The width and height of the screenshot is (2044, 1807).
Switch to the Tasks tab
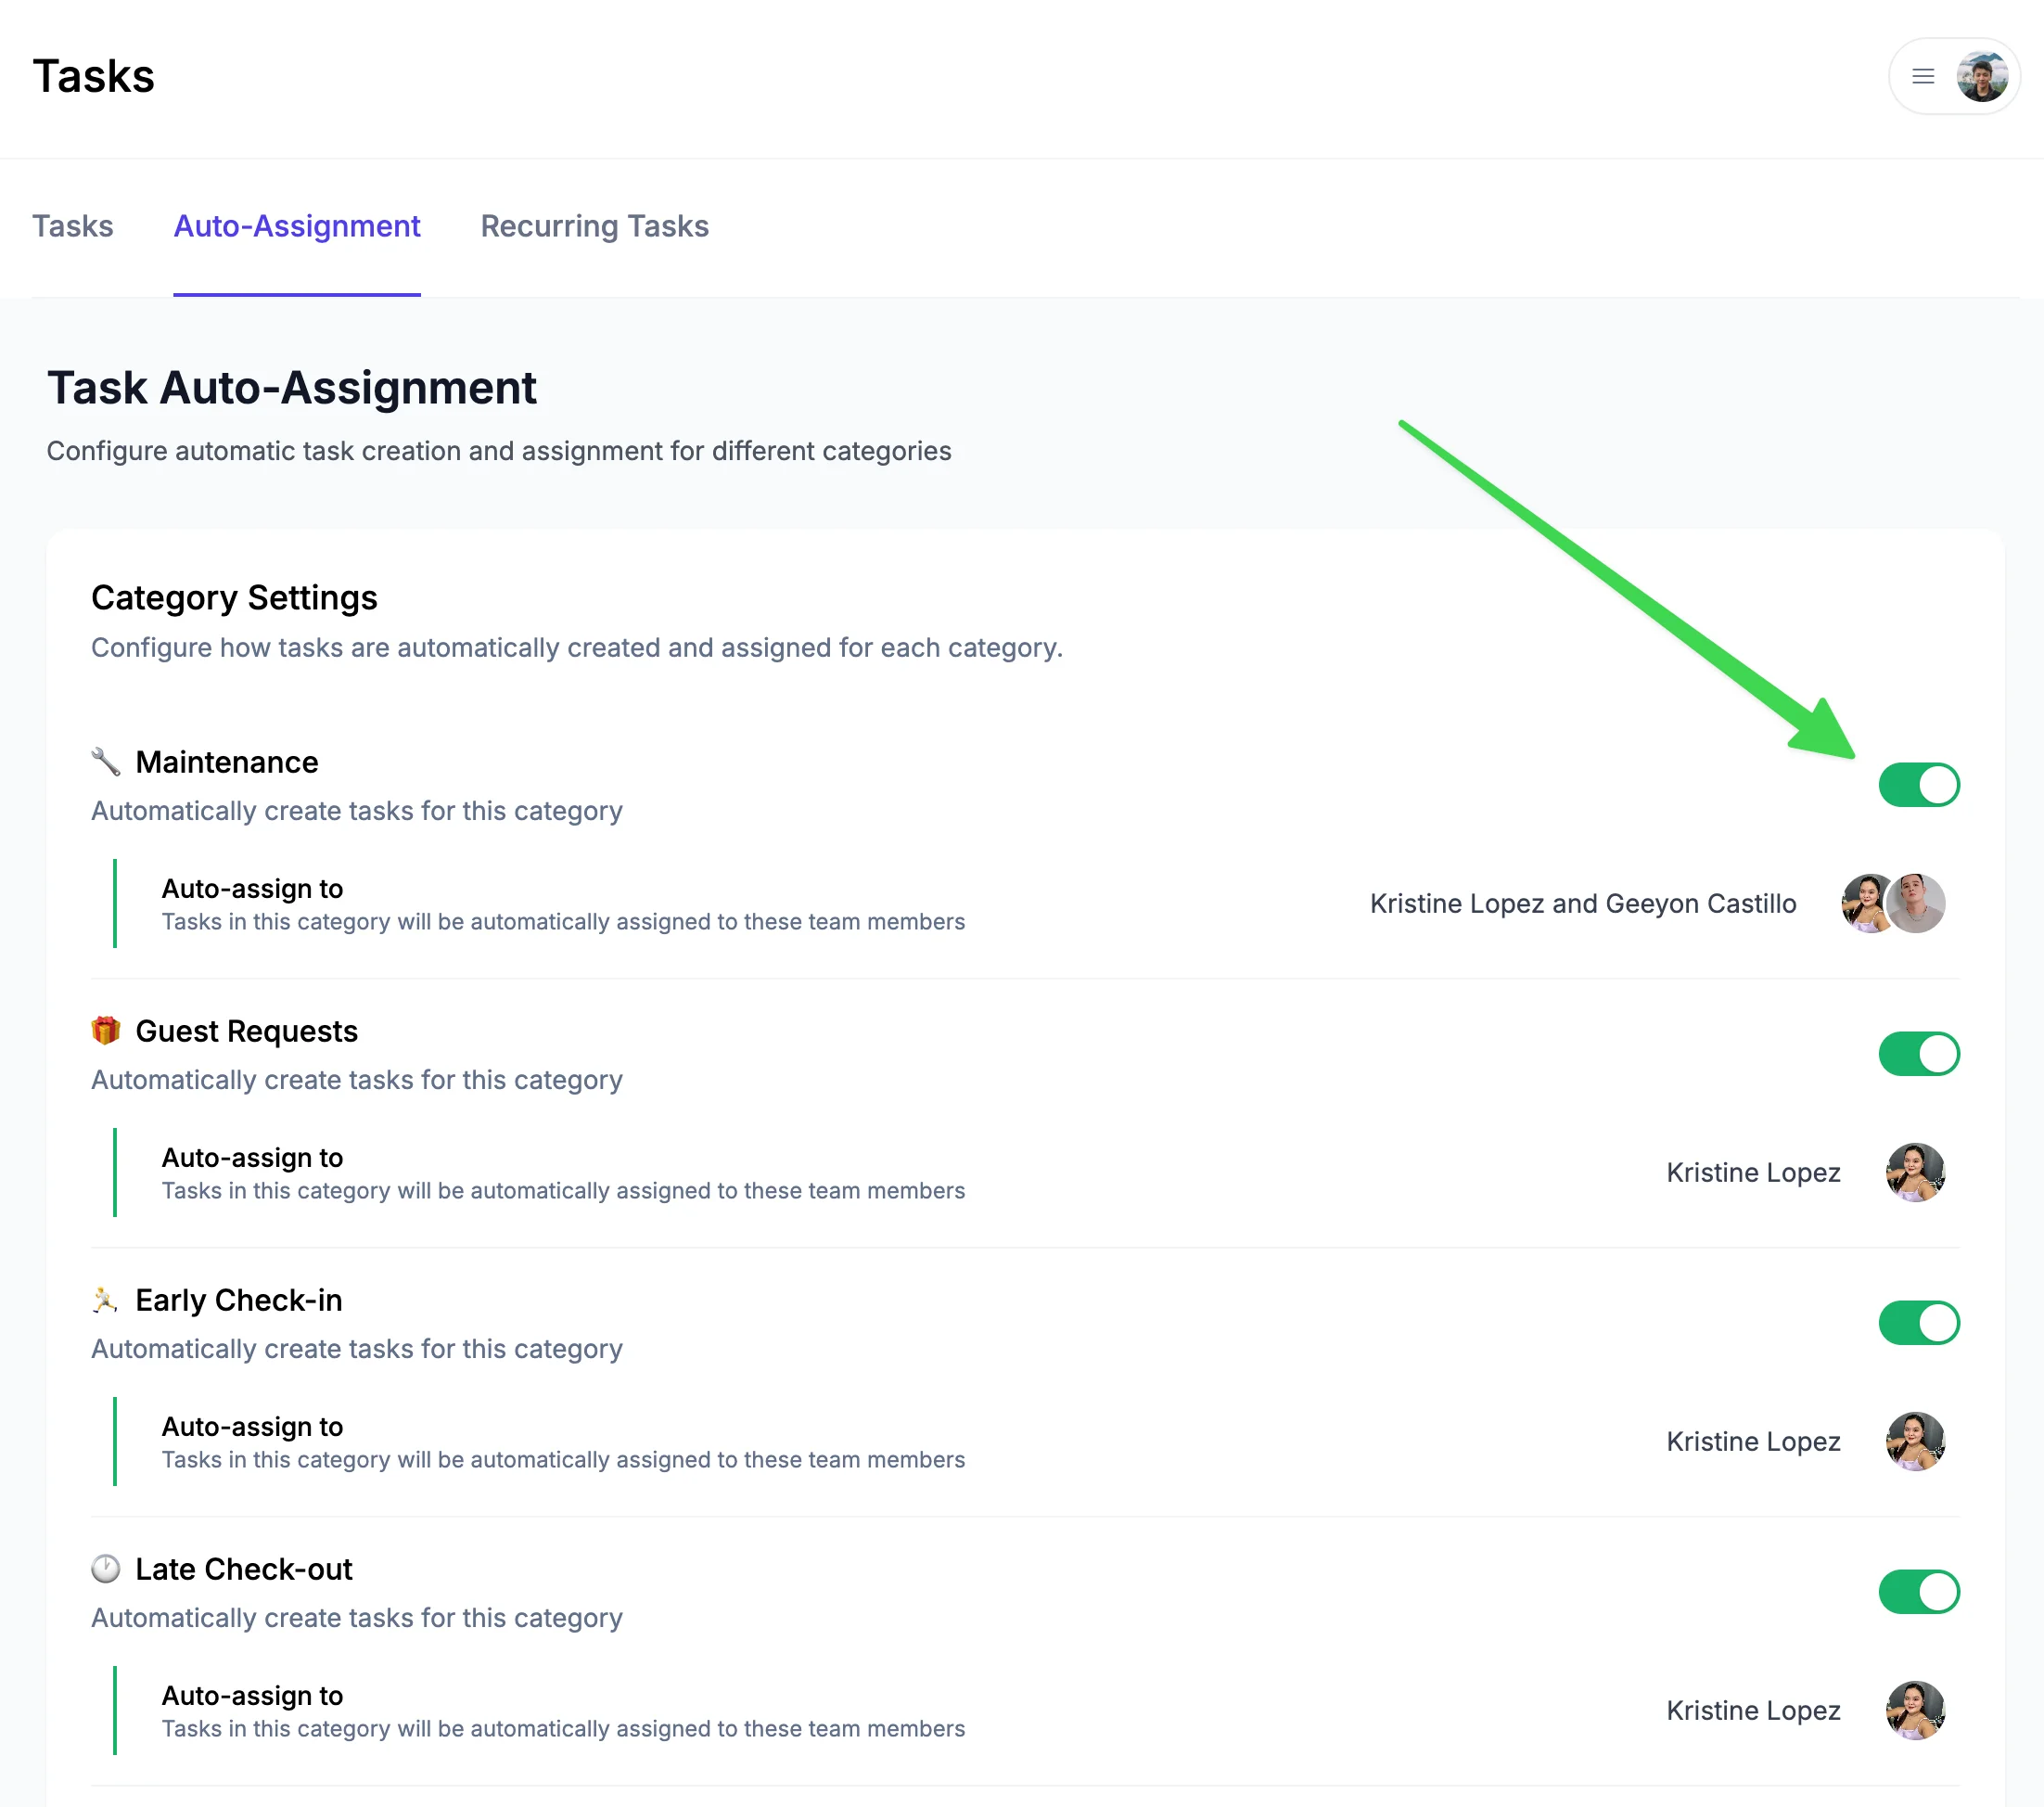click(x=72, y=226)
